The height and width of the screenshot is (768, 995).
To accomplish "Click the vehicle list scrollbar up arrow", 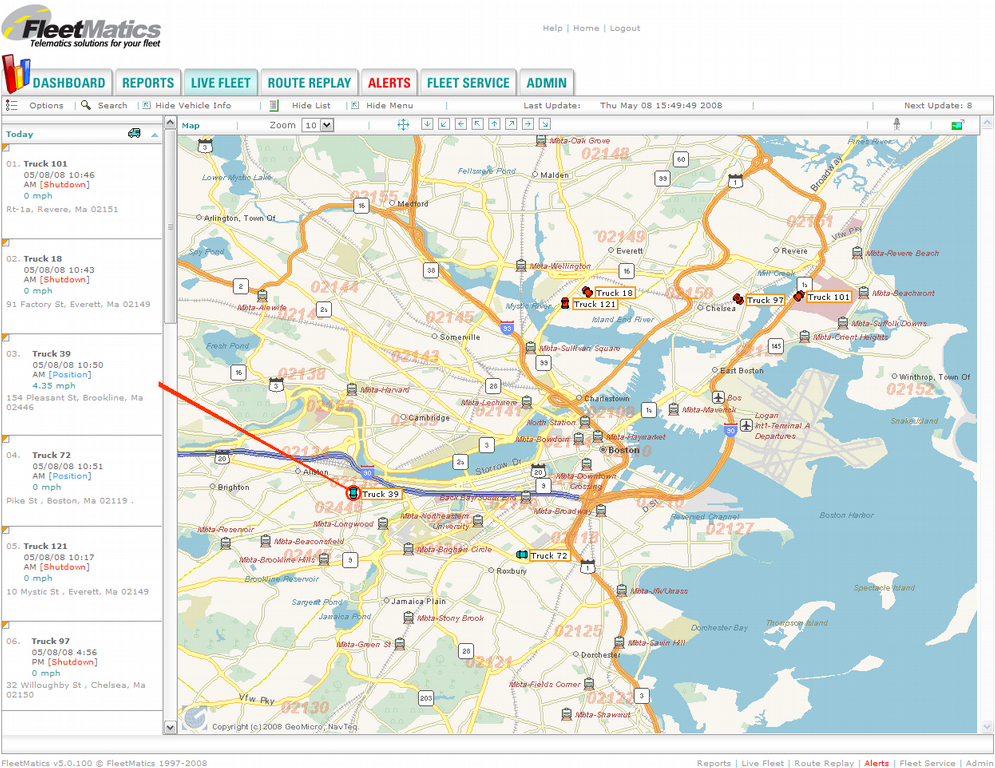I will 170,122.
